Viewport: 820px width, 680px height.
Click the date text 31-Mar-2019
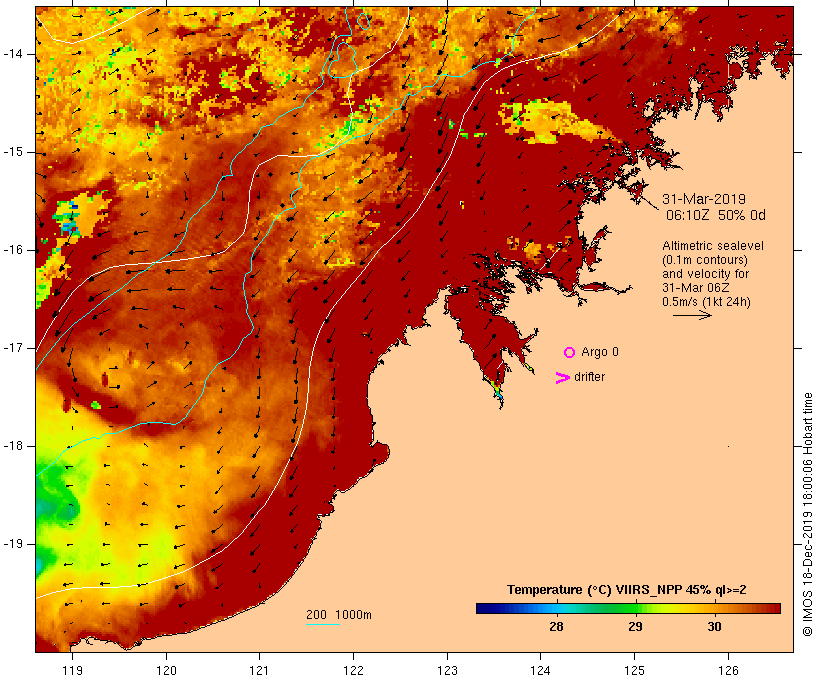pos(704,199)
